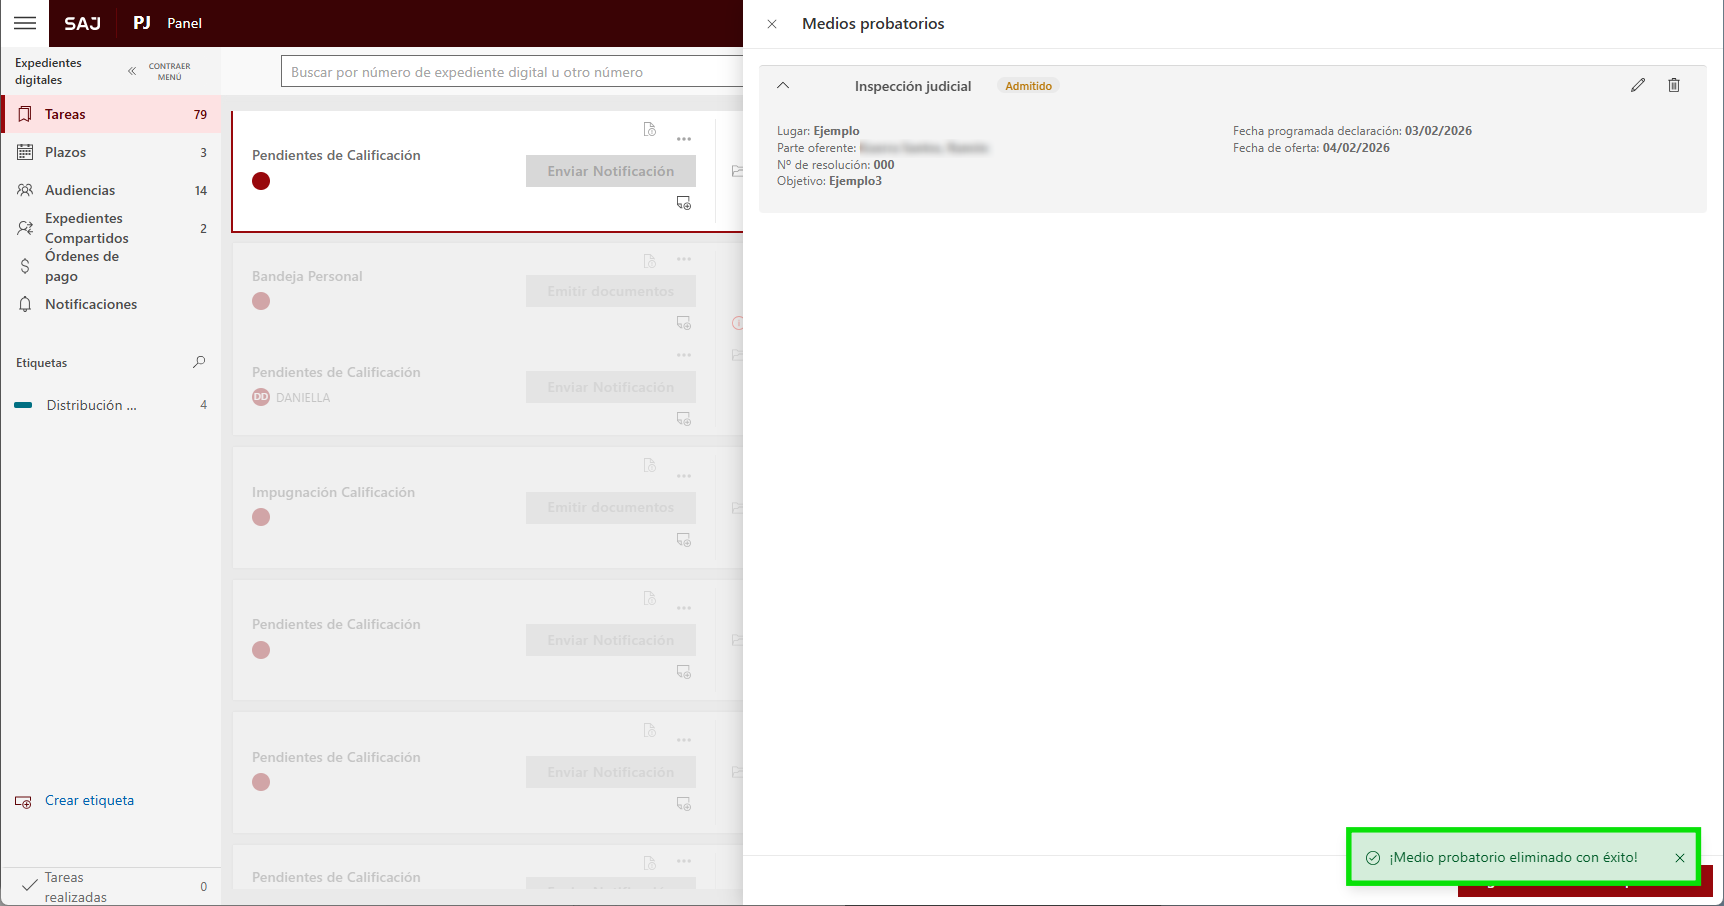Image resolution: width=1724 pixels, height=906 pixels.
Task: Click the Notificaciones bell icon
Action: point(25,304)
